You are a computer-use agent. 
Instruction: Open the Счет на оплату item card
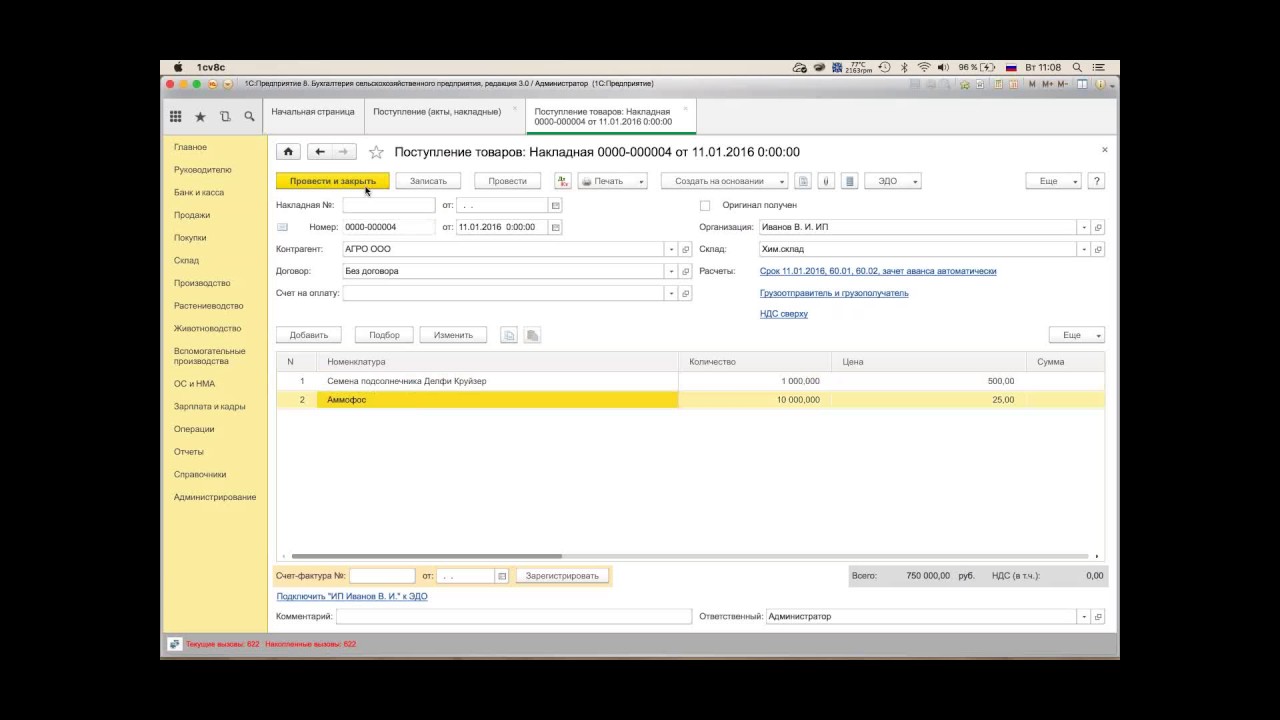(x=686, y=293)
